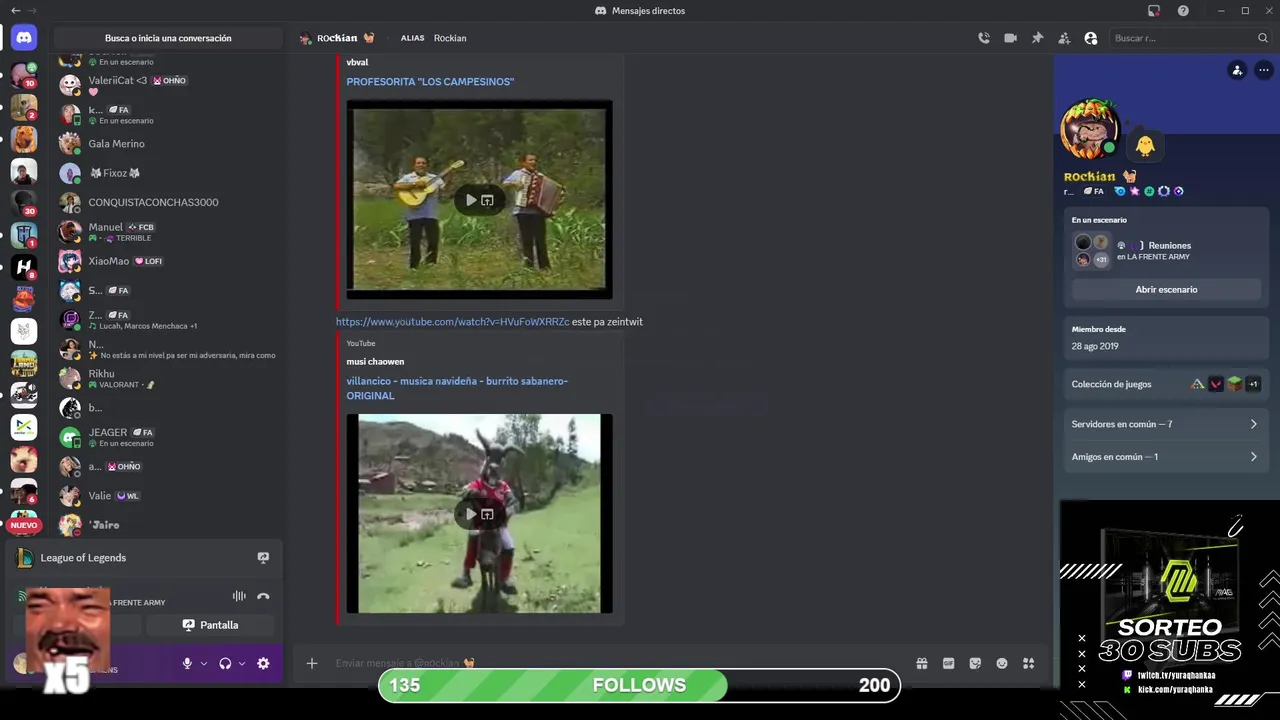Open DM with Manuel
Image resolution: width=1280 pixels, height=720 pixels.
pyautogui.click(x=168, y=232)
